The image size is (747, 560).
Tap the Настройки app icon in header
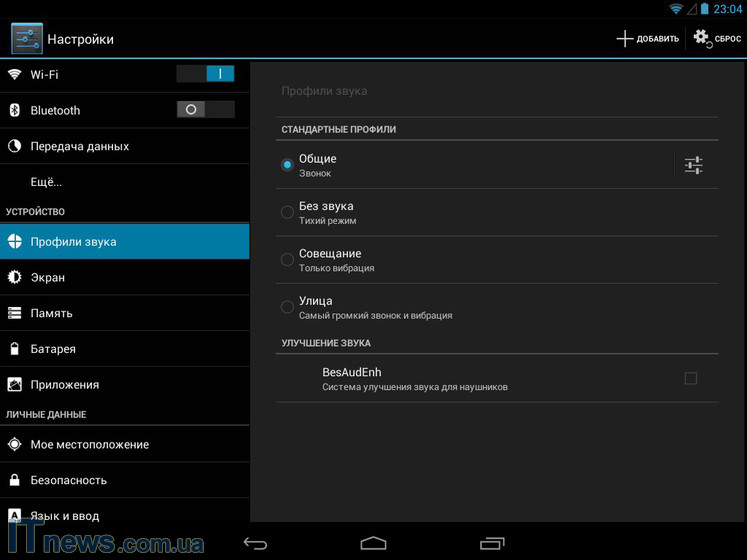[26, 39]
